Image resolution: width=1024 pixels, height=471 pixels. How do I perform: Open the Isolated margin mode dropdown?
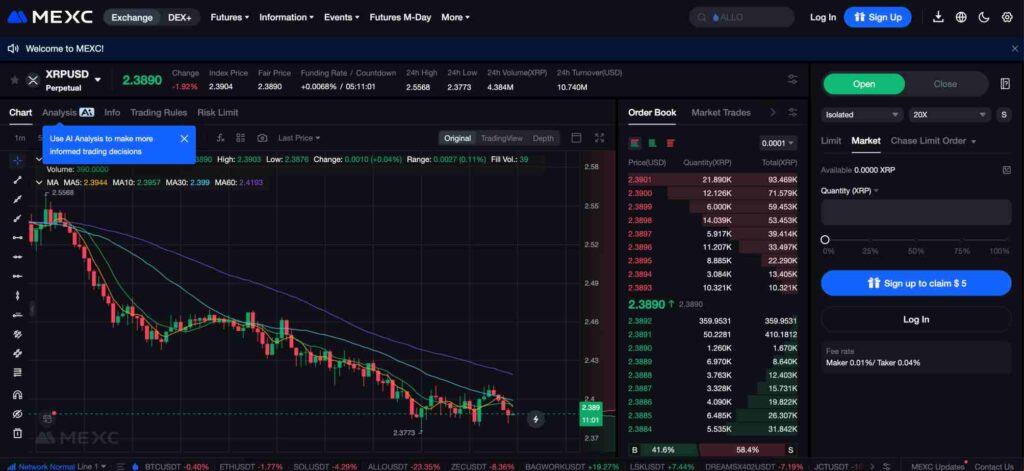(x=862, y=114)
